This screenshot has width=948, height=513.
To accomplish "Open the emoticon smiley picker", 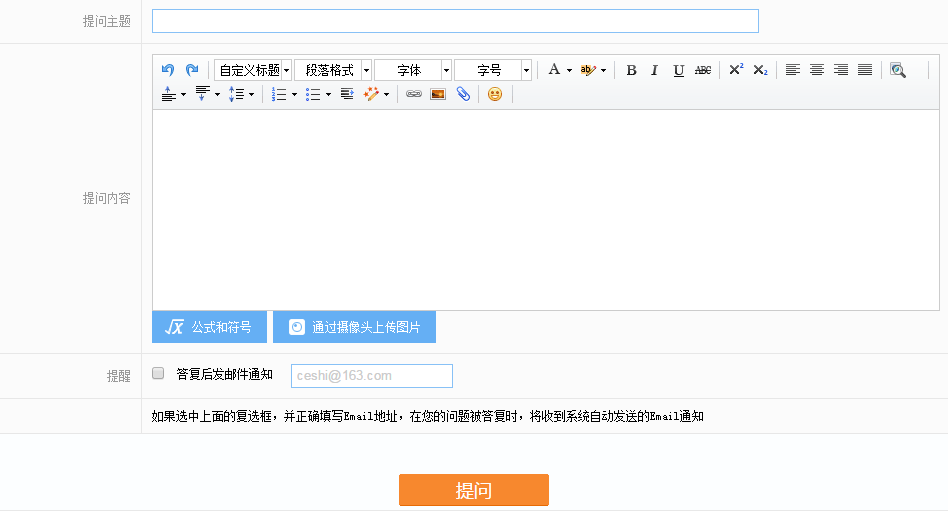I will coord(495,94).
